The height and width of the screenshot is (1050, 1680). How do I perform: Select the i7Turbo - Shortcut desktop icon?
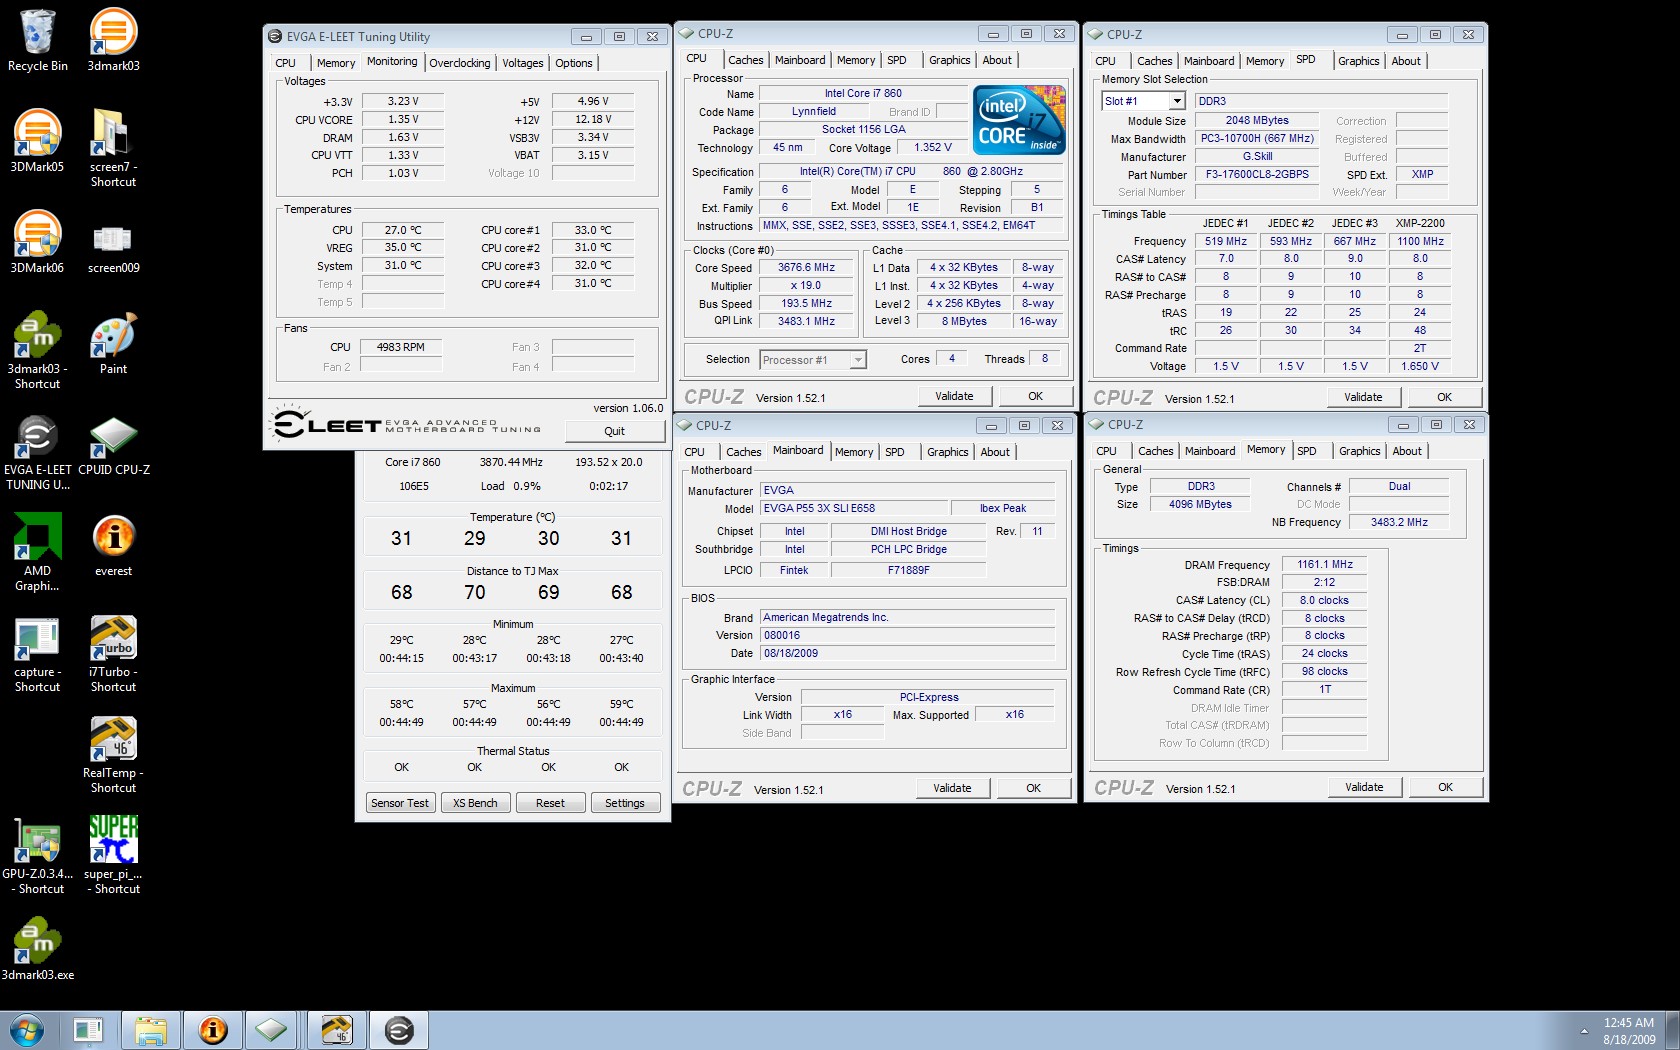click(x=113, y=655)
